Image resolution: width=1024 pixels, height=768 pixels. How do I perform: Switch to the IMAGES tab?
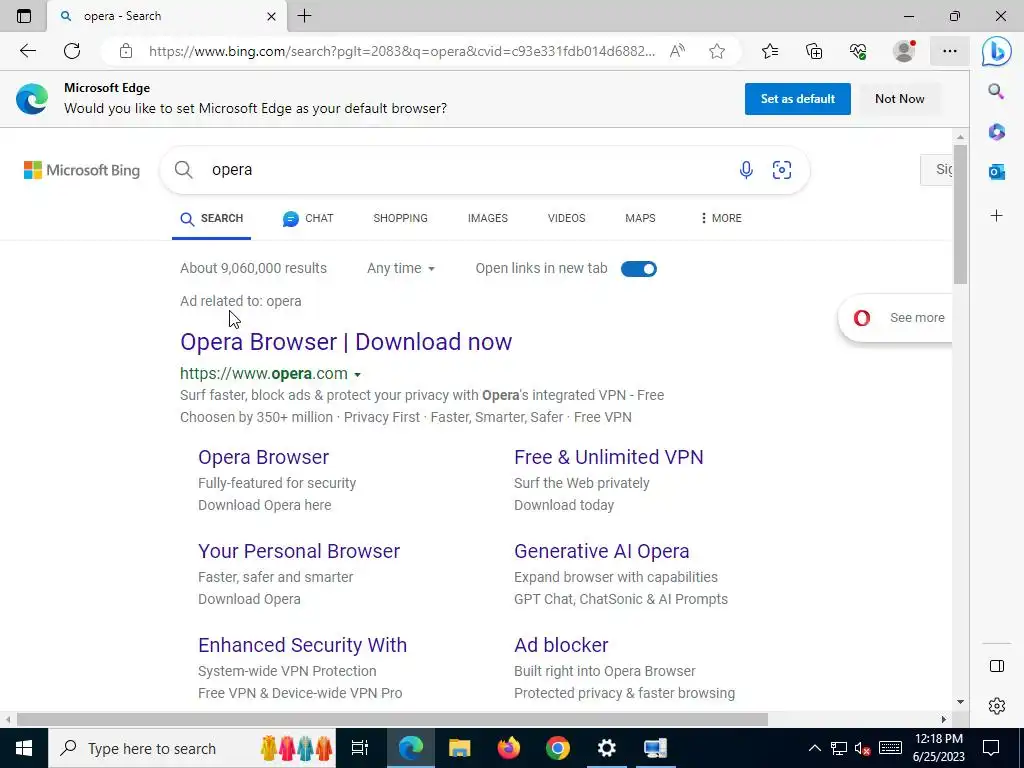click(x=487, y=218)
